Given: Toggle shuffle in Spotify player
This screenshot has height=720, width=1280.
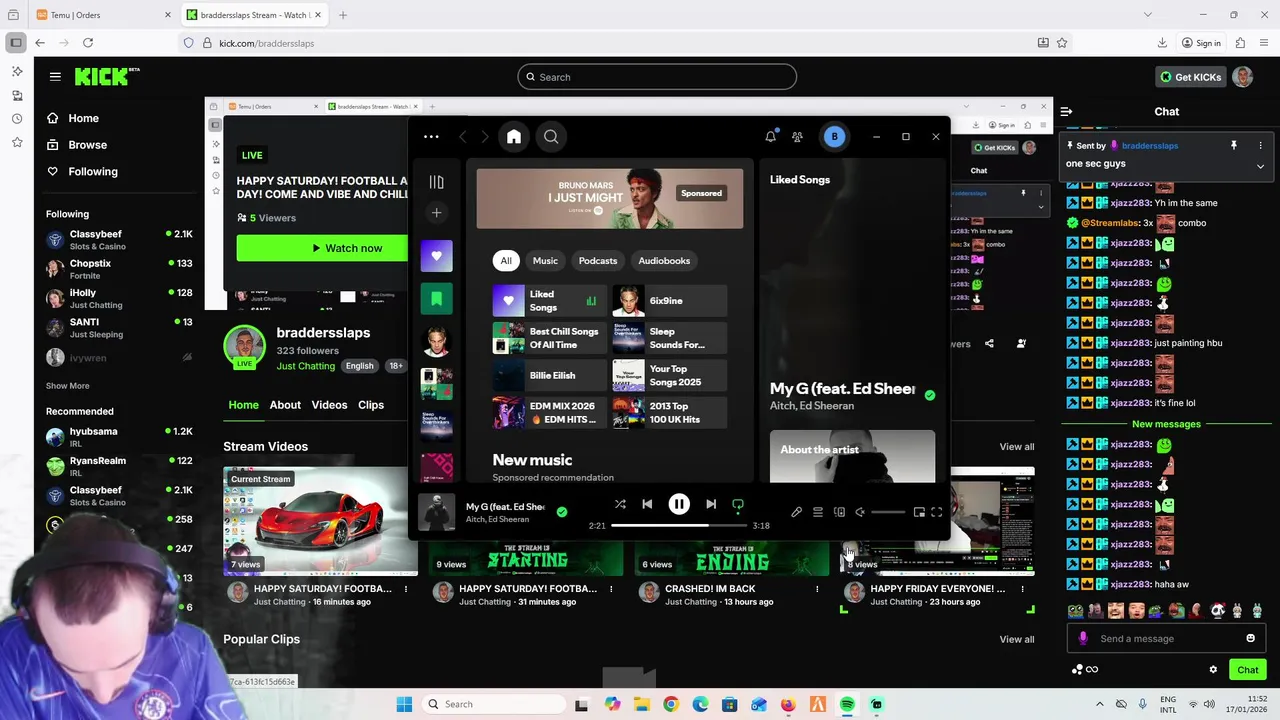Looking at the screenshot, I should [620, 505].
